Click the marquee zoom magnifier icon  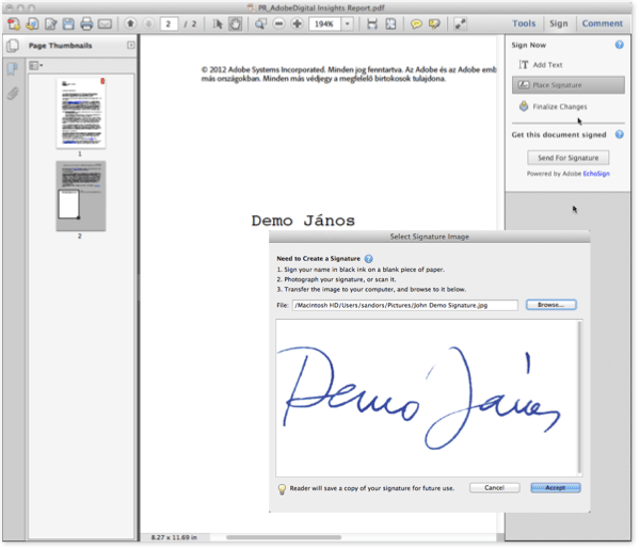click(260, 24)
